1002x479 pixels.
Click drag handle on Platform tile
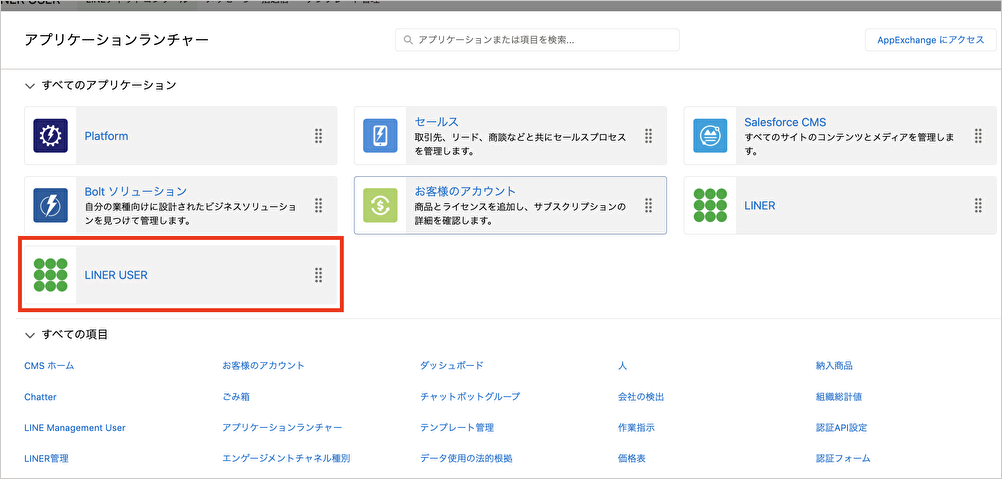point(318,136)
